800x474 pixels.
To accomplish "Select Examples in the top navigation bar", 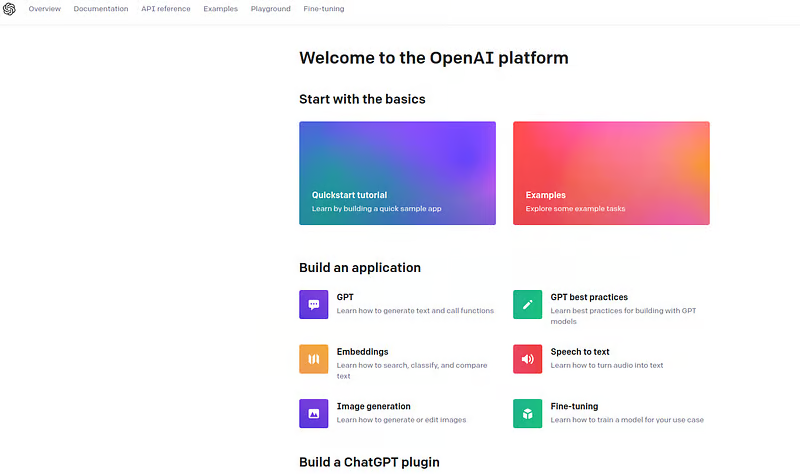I will pos(220,9).
